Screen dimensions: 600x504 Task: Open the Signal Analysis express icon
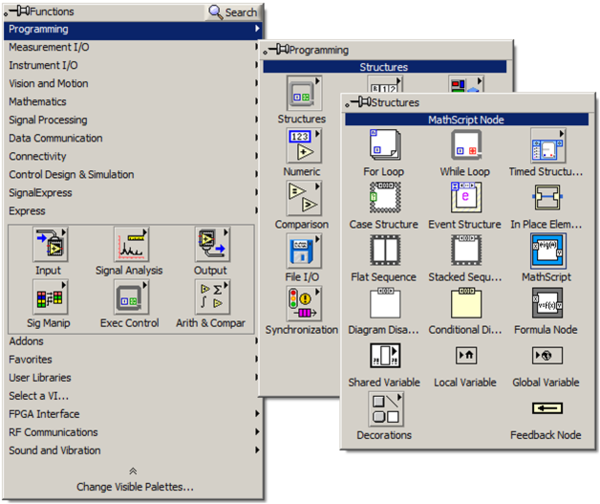click(131, 245)
